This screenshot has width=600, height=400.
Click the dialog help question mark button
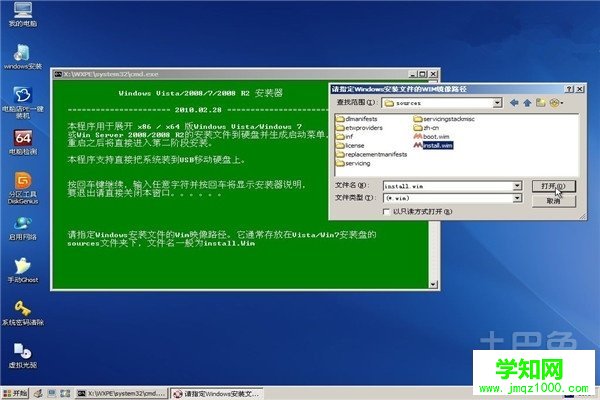(x=569, y=89)
